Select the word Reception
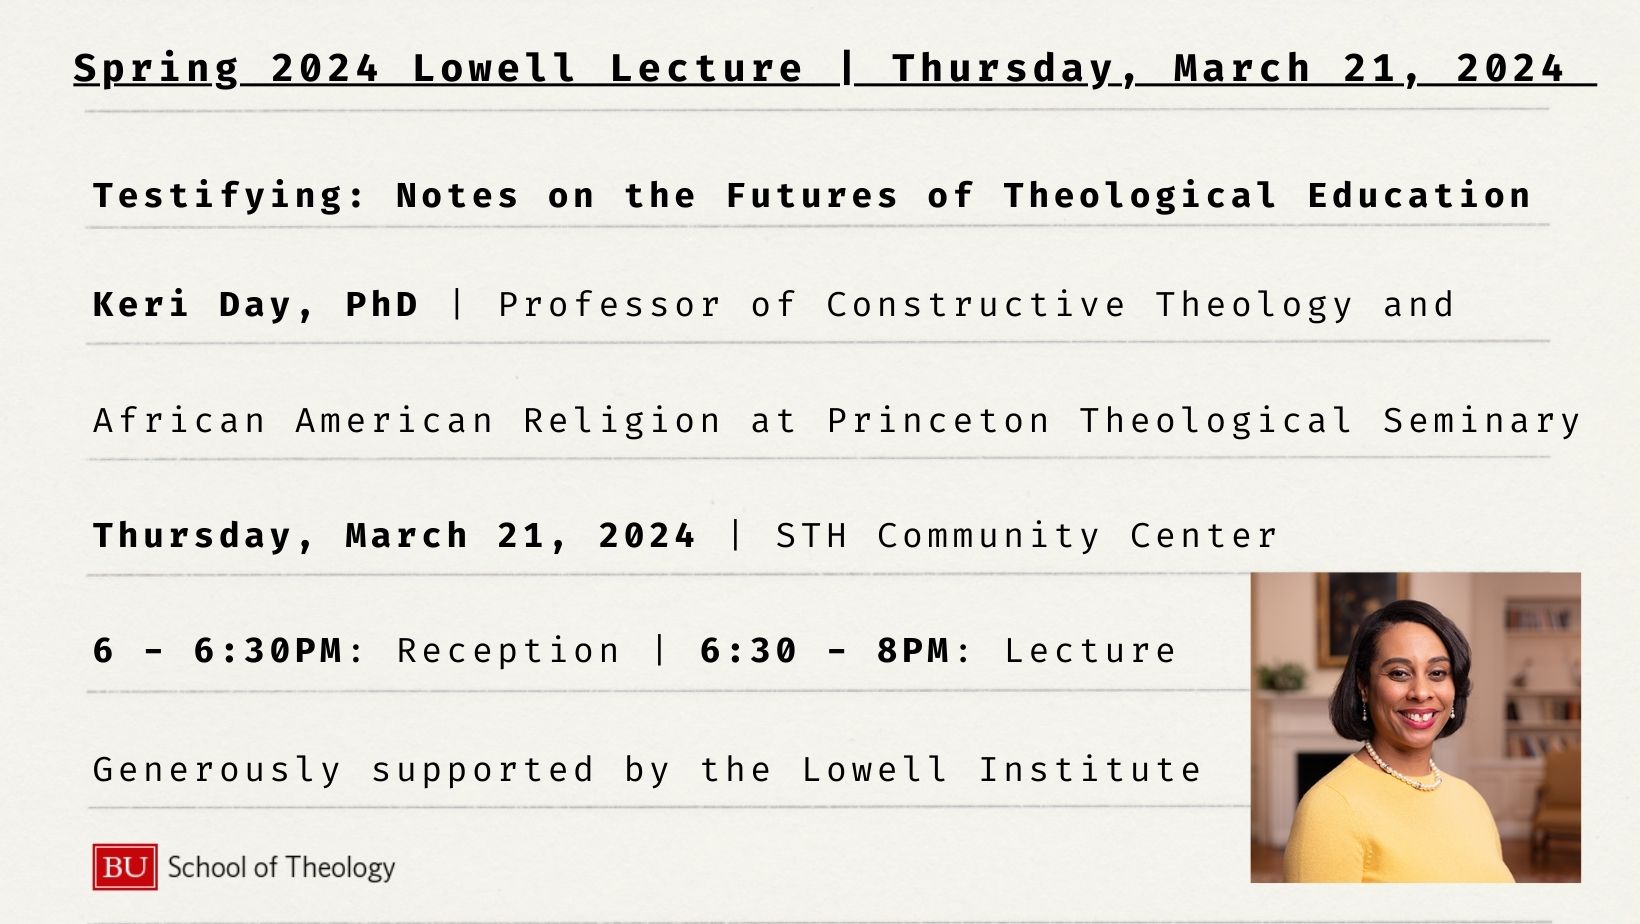The height and width of the screenshot is (924, 1640). click(509, 651)
